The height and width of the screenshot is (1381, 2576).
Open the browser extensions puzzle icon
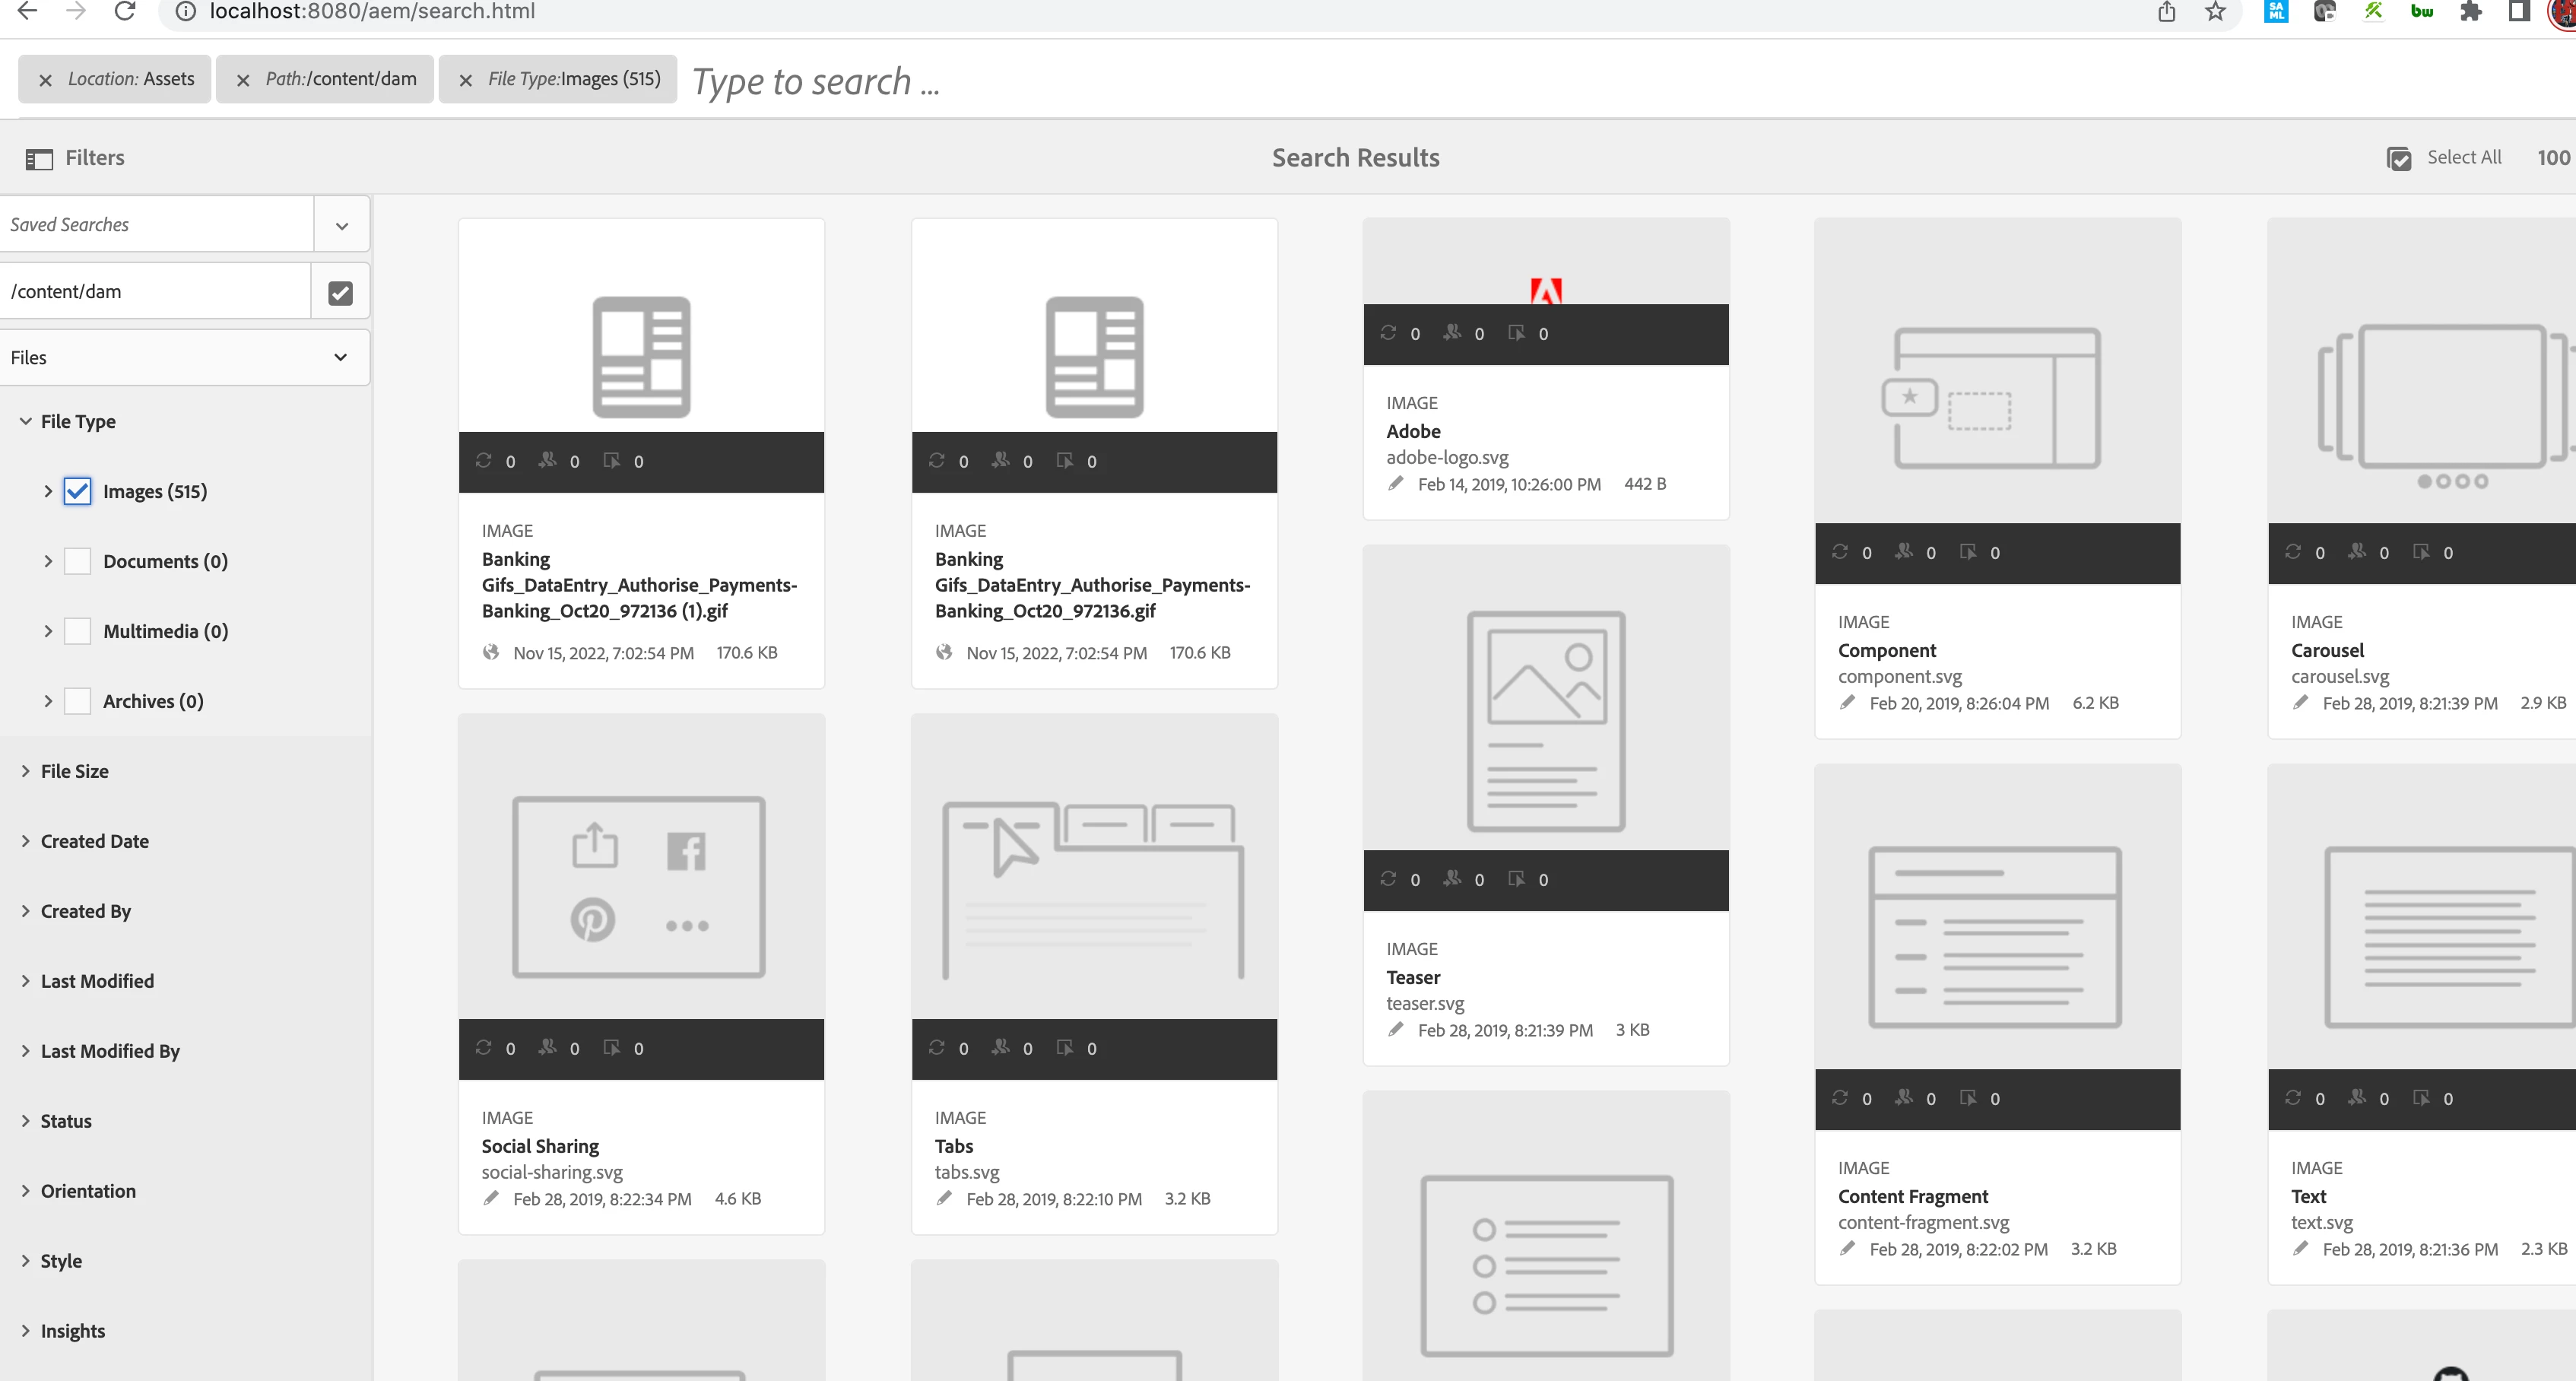(2471, 12)
